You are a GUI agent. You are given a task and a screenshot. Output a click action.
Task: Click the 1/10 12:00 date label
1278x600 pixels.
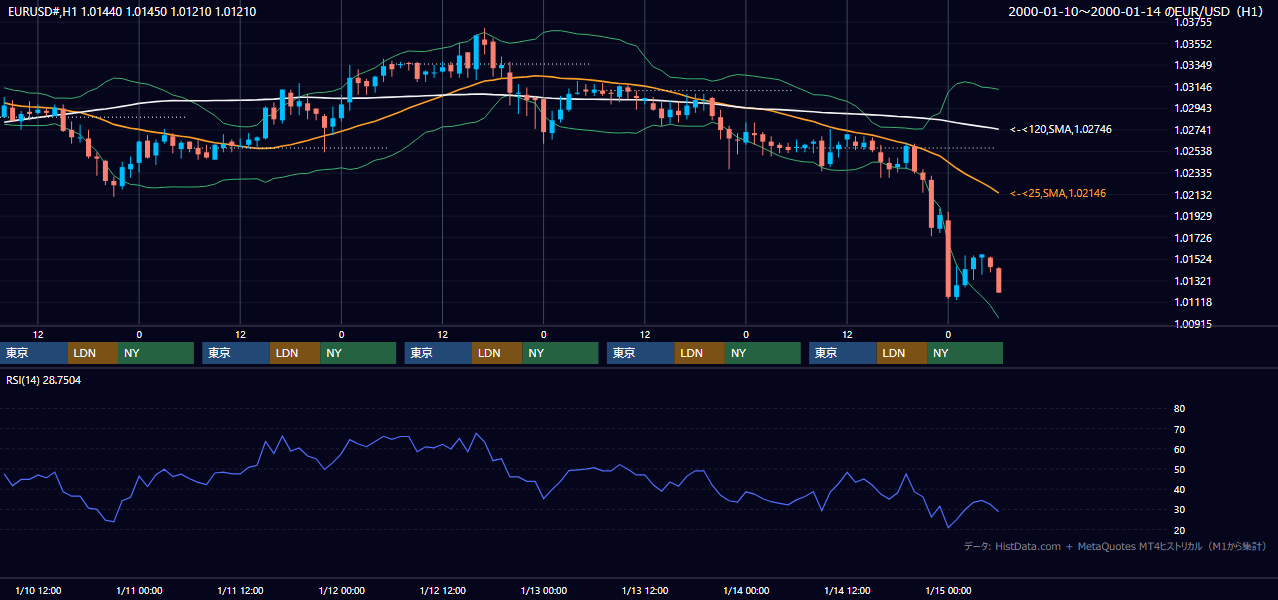click(x=38, y=591)
